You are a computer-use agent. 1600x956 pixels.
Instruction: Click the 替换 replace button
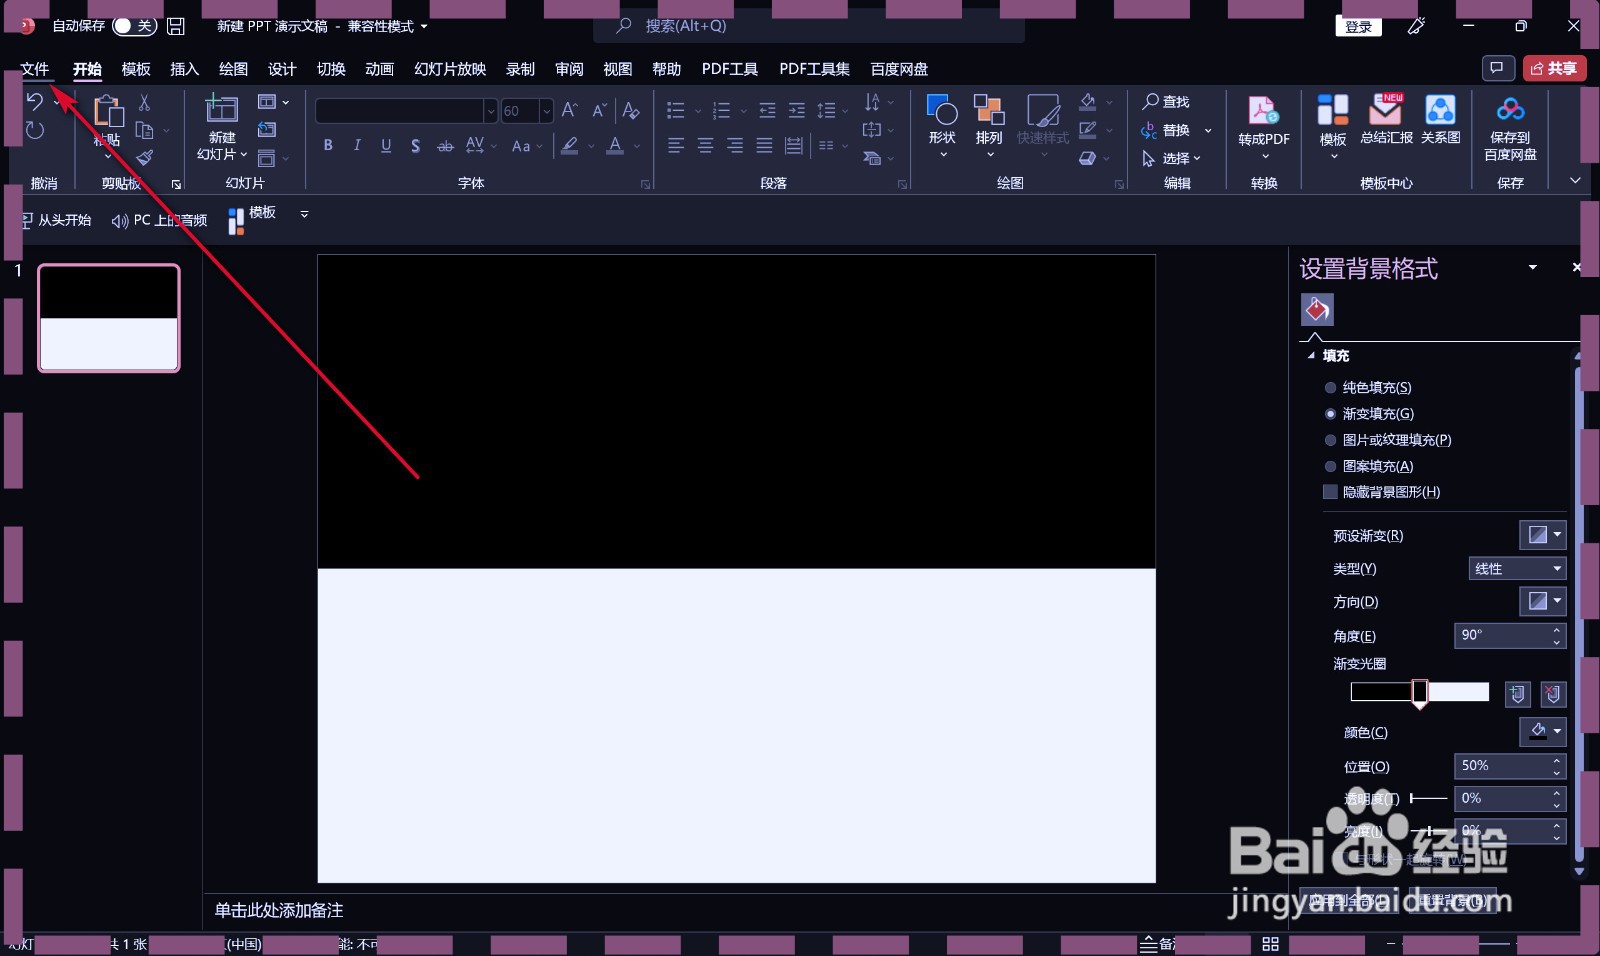tap(1166, 130)
